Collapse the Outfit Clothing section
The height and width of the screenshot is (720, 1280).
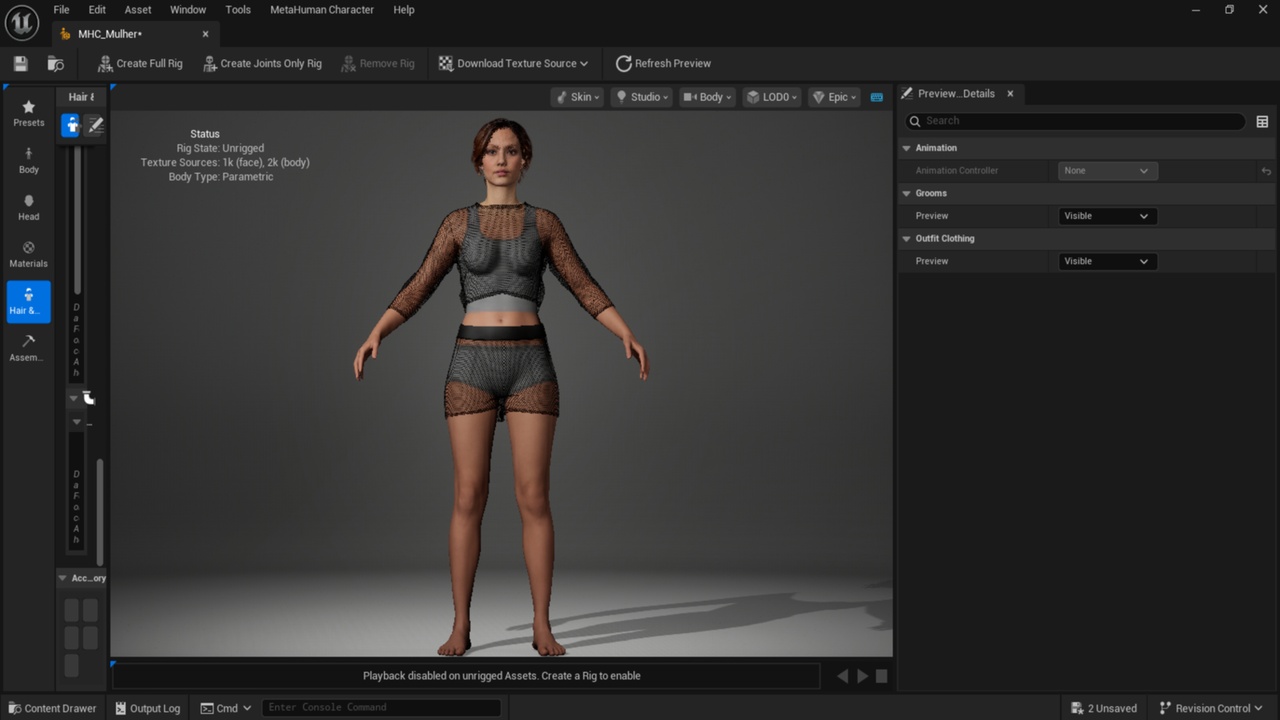point(907,238)
